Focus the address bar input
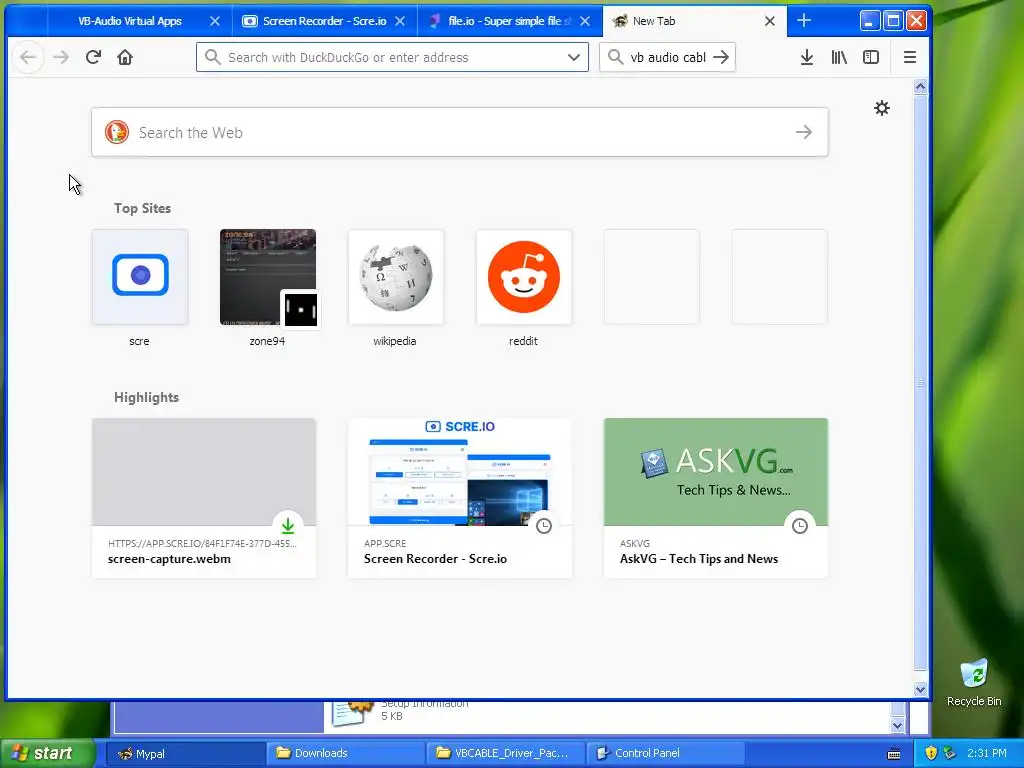Screen dimensions: 1024x768 (392, 57)
